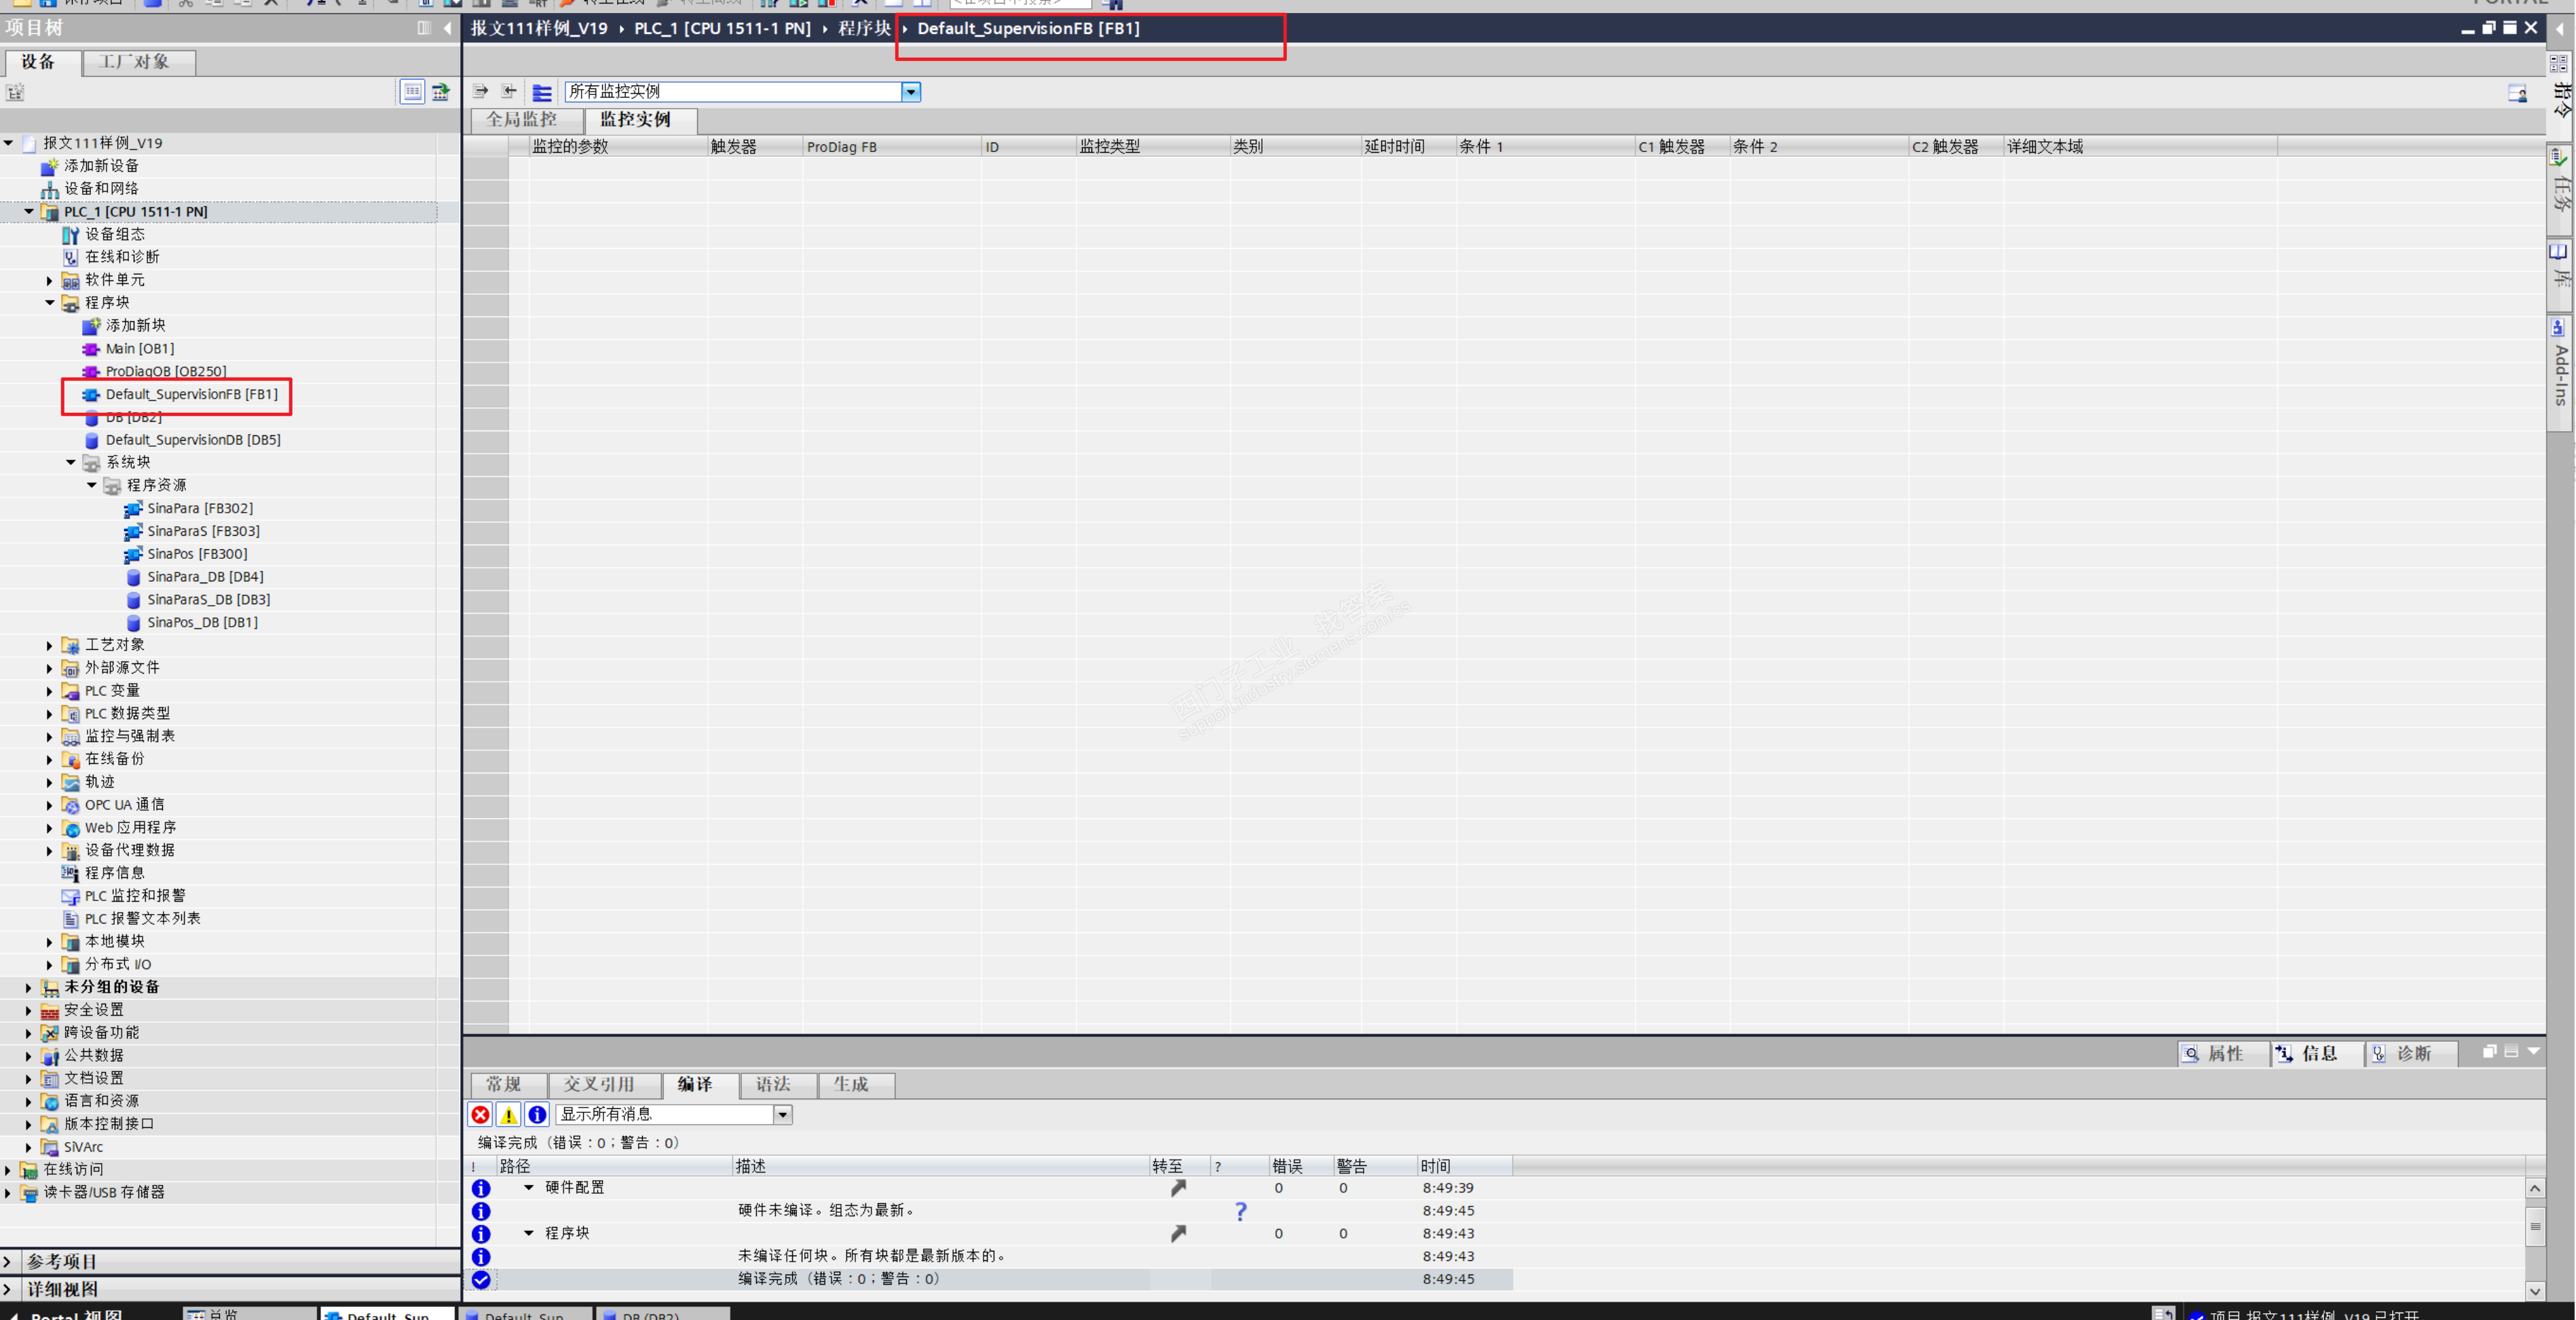Toggle the warnings filter icon
Screen dimensions: 2576x1320
point(508,1114)
